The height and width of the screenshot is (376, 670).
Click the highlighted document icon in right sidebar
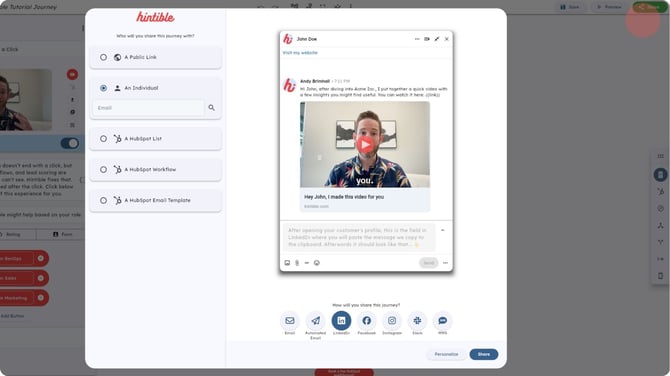(661, 174)
